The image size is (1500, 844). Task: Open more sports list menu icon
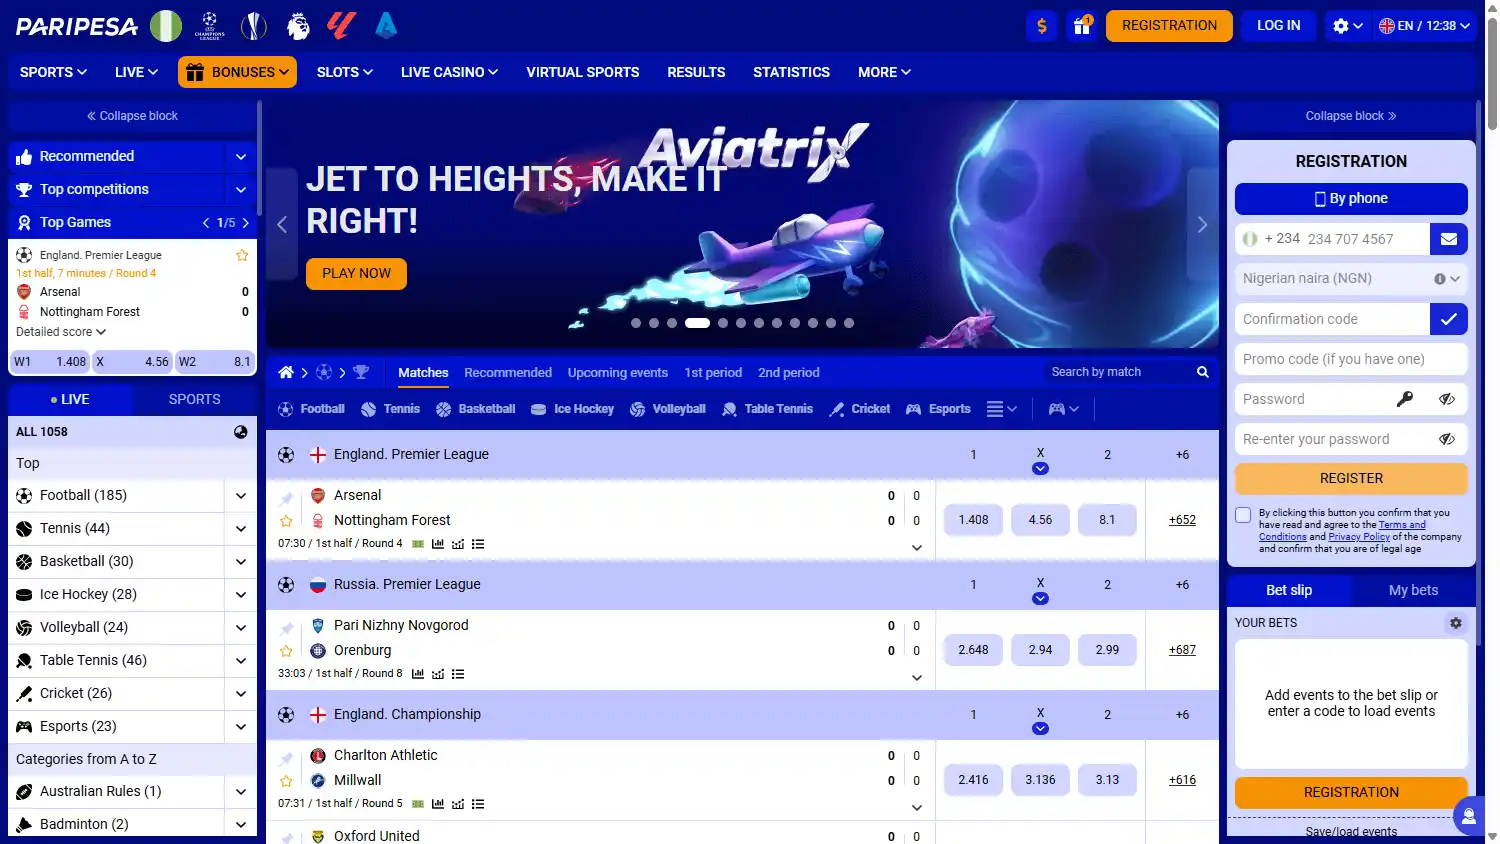tap(1001, 409)
